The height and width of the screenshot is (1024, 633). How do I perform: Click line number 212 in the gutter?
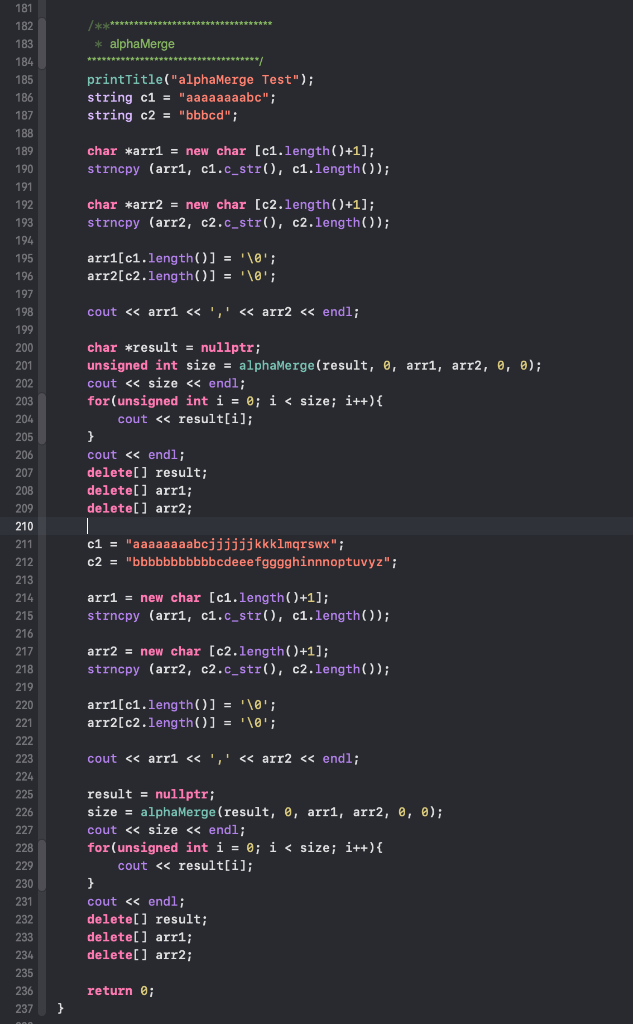[24, 562]
